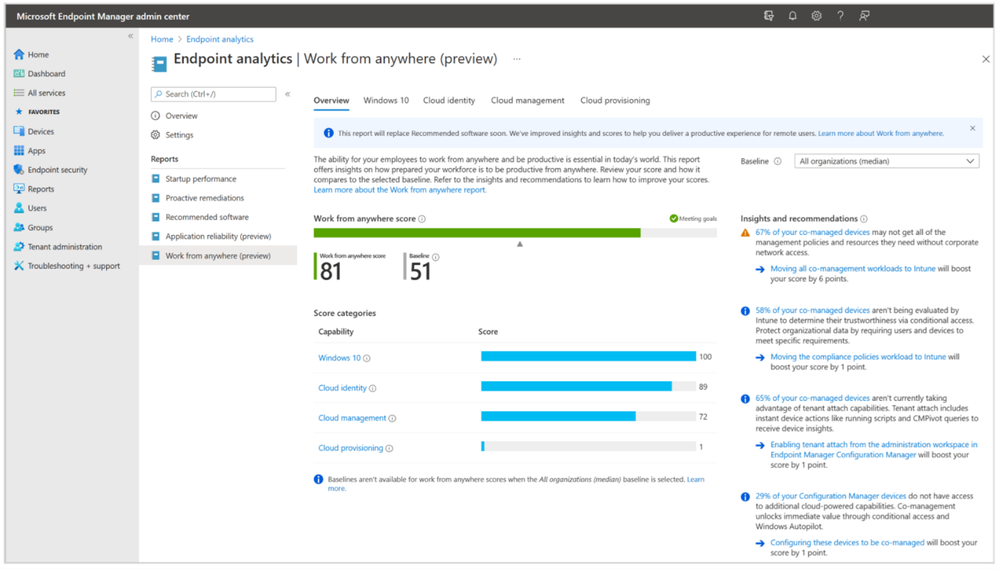Screen dimensions: 999x569
Task: Select Work from anywhere (preview) menu item
Action: tap(218, 256)
